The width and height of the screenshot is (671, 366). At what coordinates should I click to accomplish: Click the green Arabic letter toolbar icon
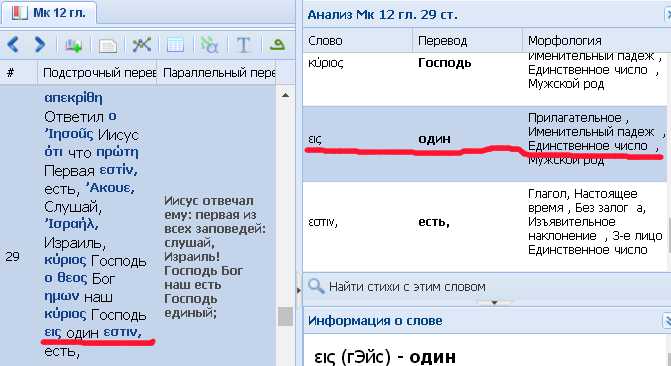click(277, 45)
